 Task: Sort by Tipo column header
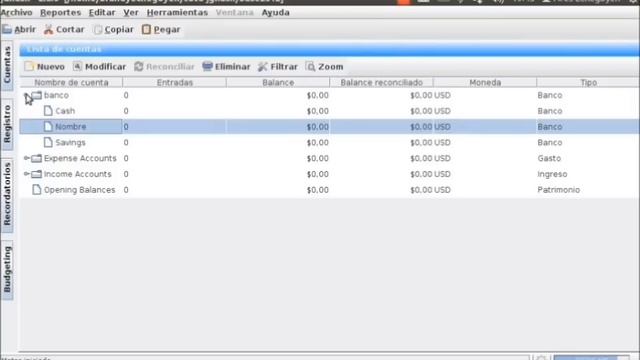coord(589,82)
